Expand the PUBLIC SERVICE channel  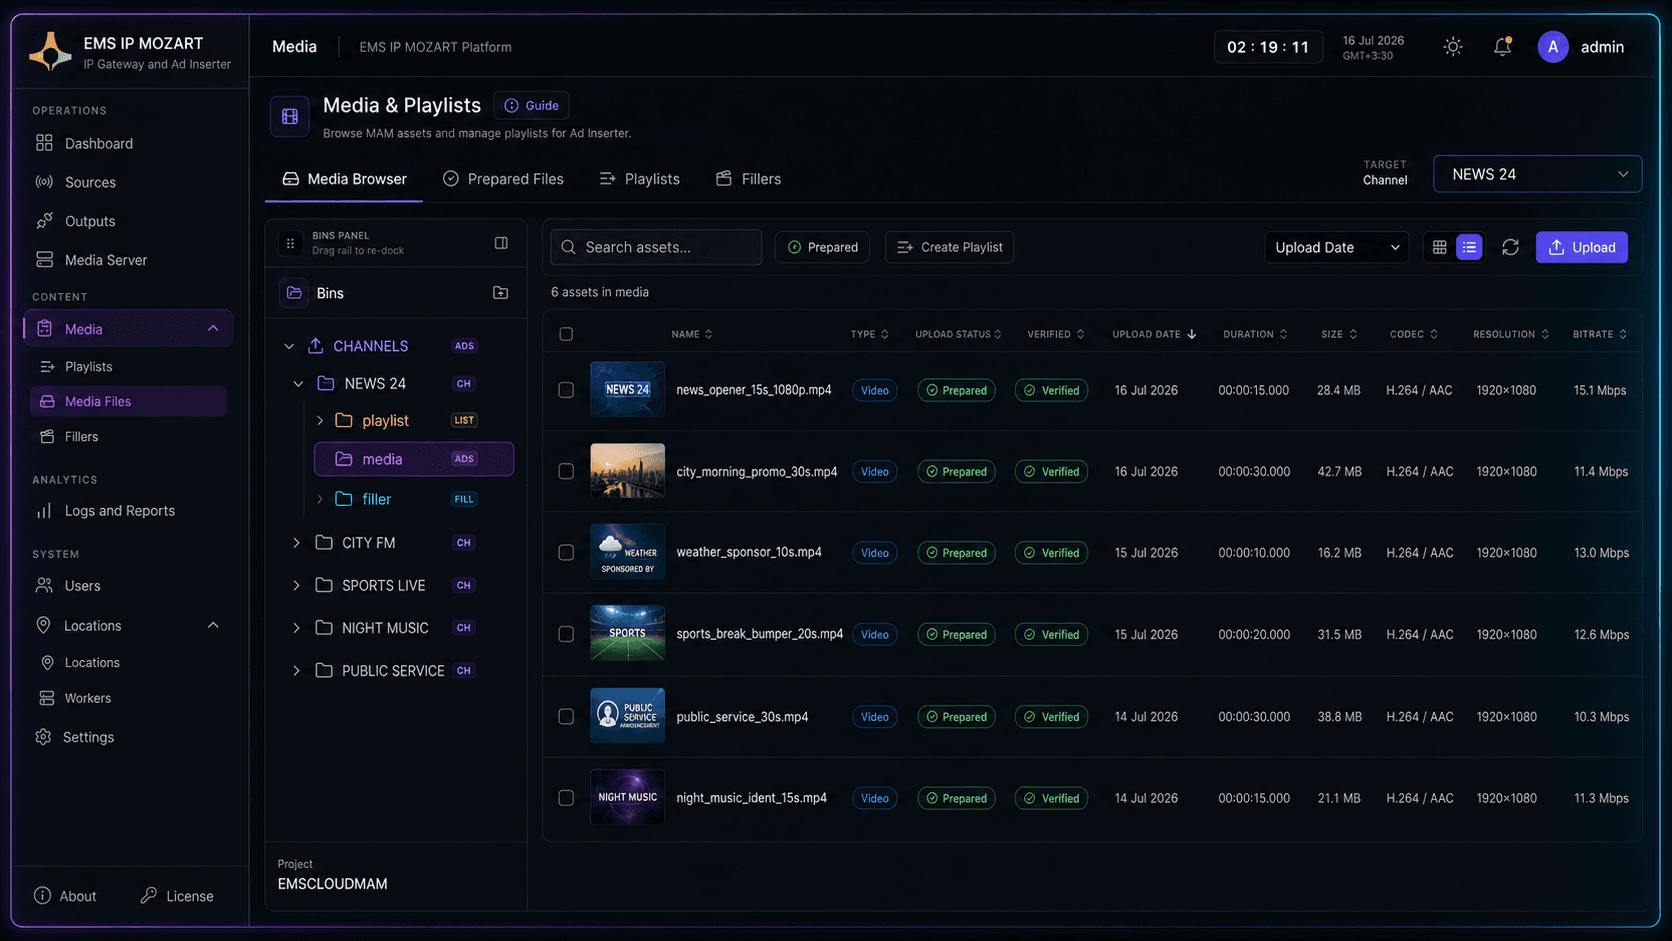click(x=296, y=671)
